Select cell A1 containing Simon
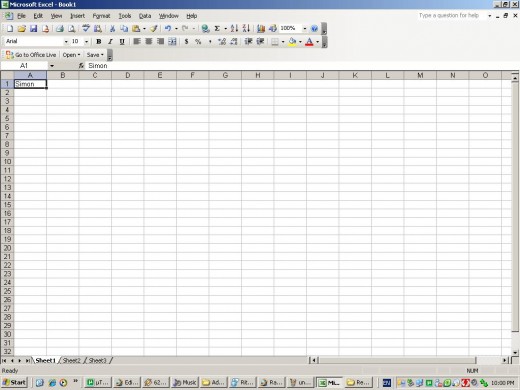 click(30, 84)
